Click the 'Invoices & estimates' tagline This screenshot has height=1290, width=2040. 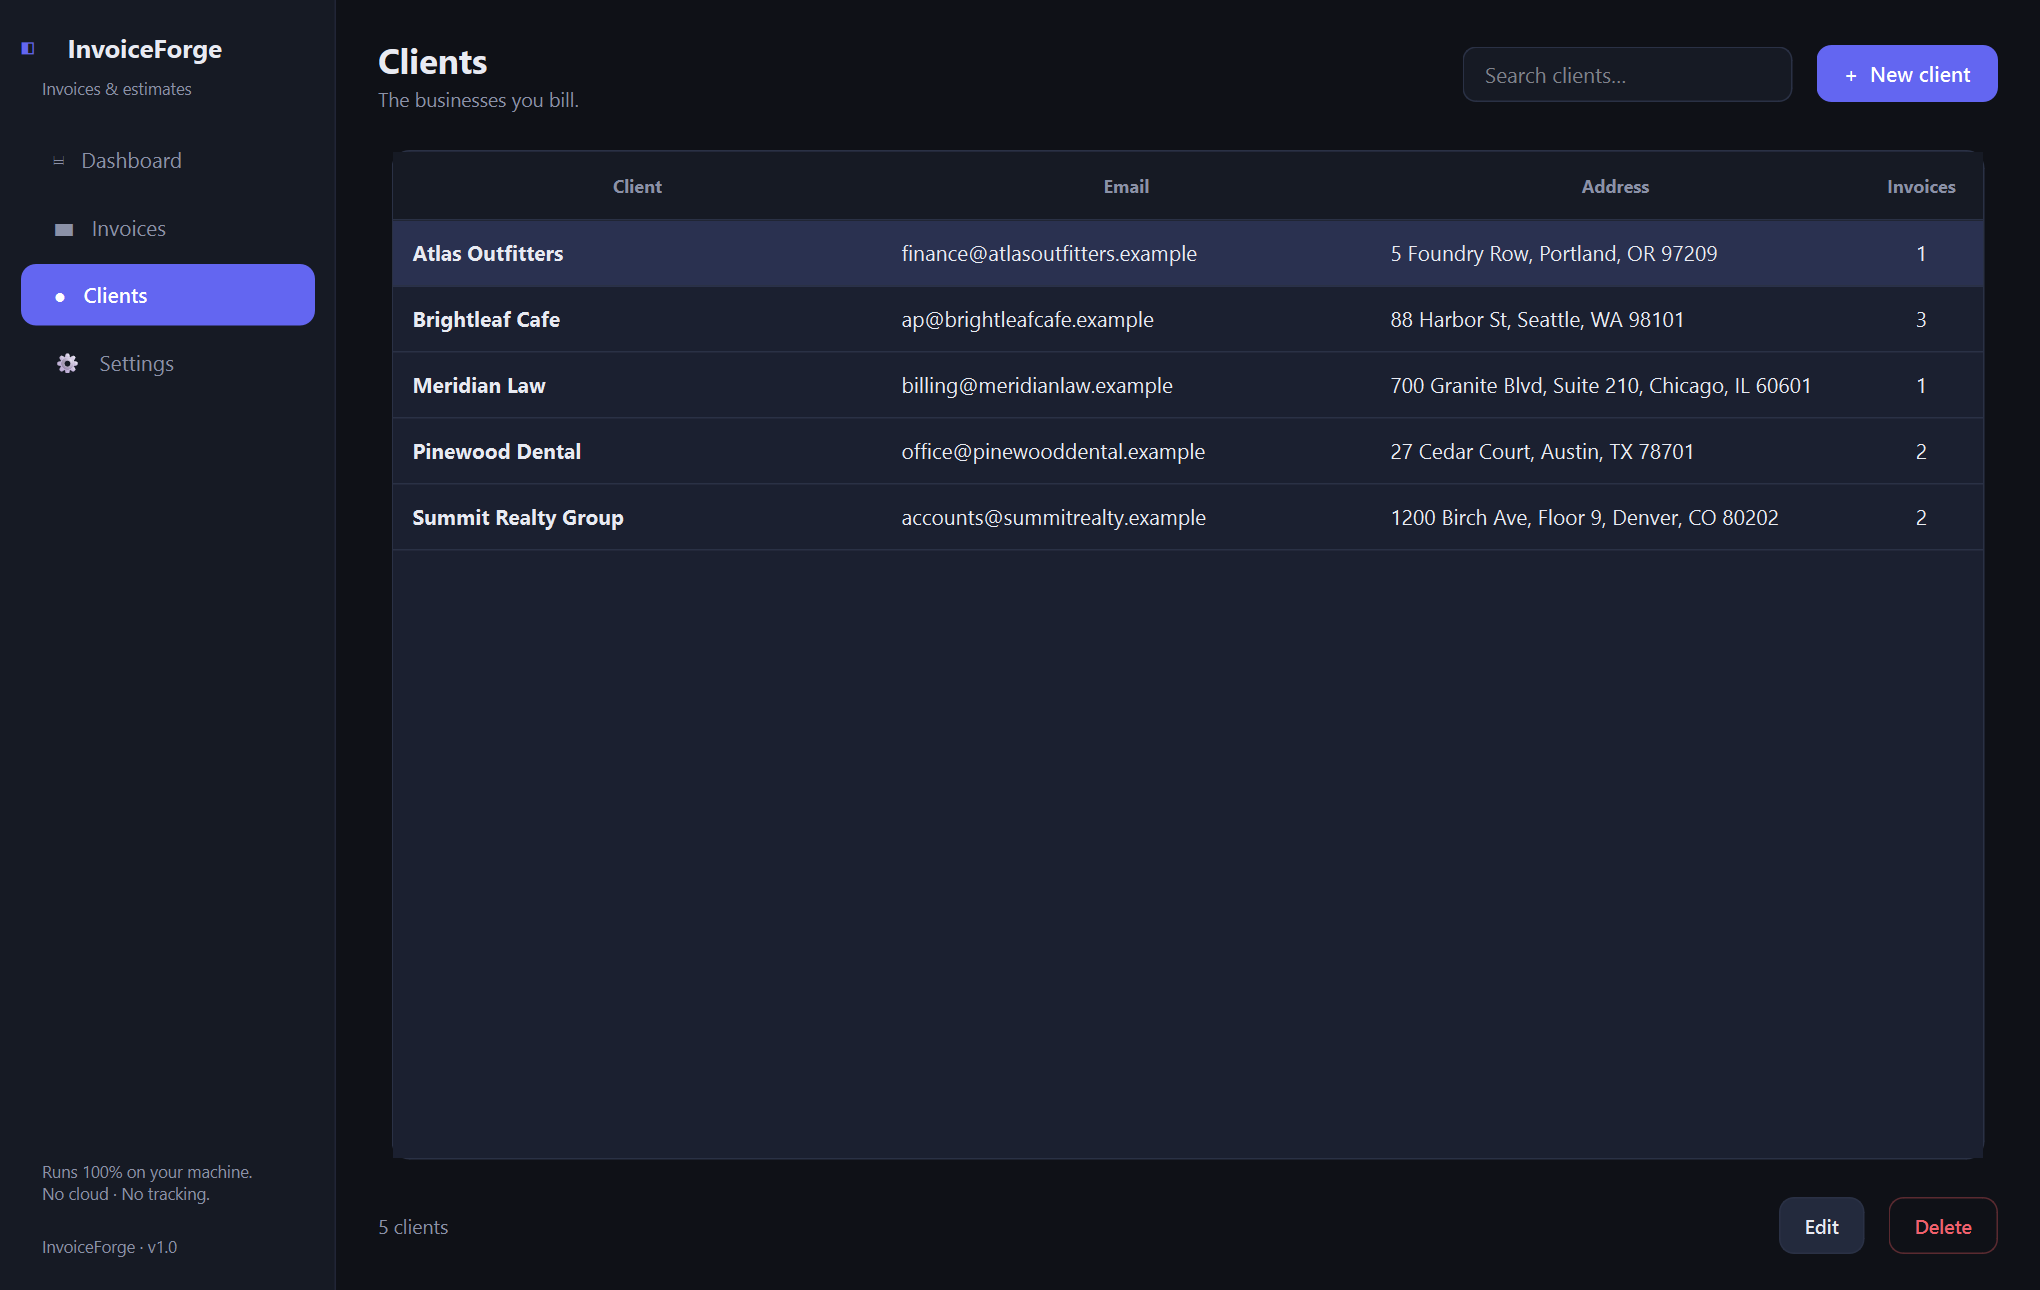[x=116, y=89]
